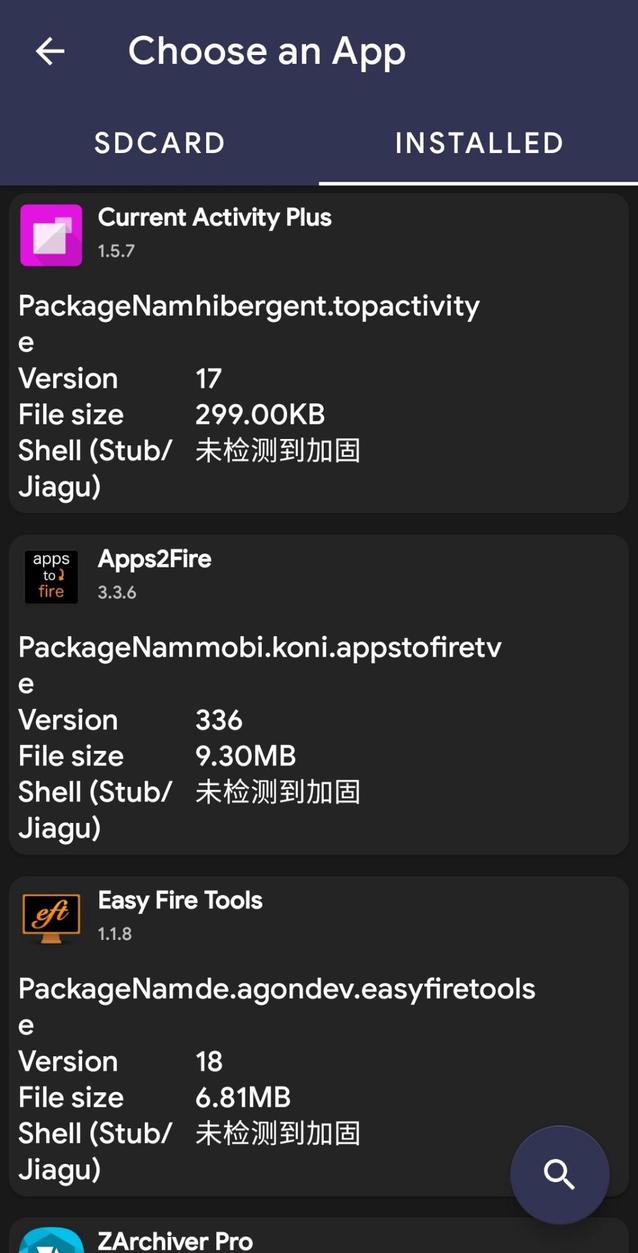Click version number 336 for Apps2Fire

pos(218,719)
